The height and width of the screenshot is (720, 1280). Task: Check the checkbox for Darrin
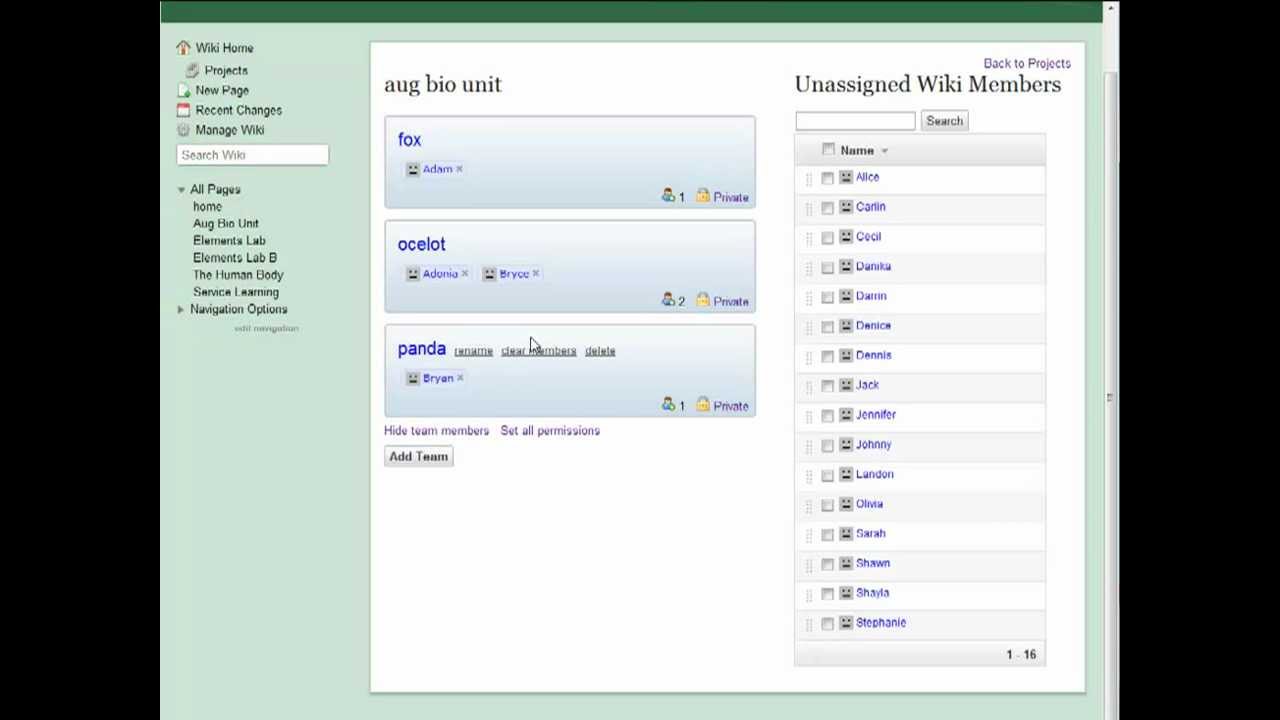pos(827,297)
